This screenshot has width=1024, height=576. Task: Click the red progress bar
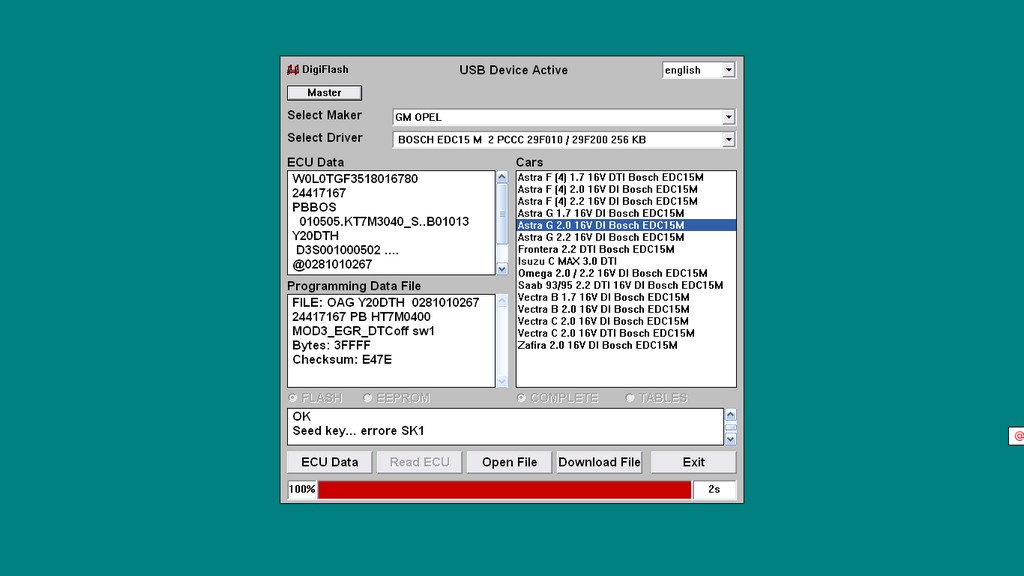[504, 490]
